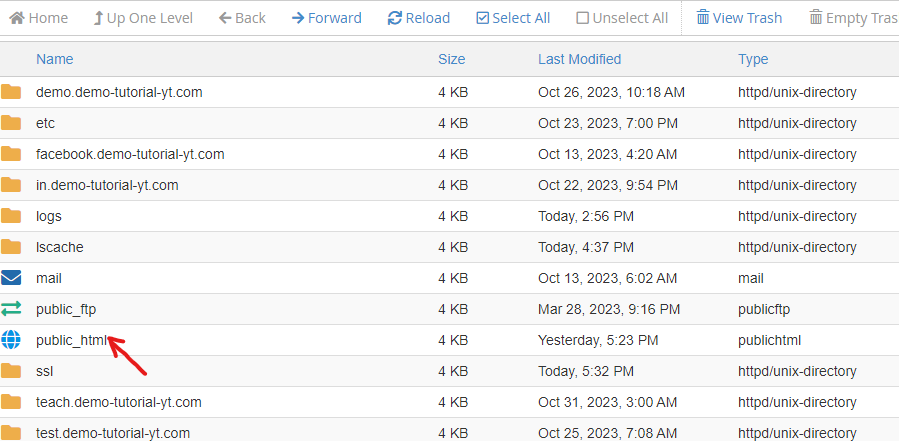The image size is (899, 441).
Task: Sort files by Name column header
Action: 54,59
